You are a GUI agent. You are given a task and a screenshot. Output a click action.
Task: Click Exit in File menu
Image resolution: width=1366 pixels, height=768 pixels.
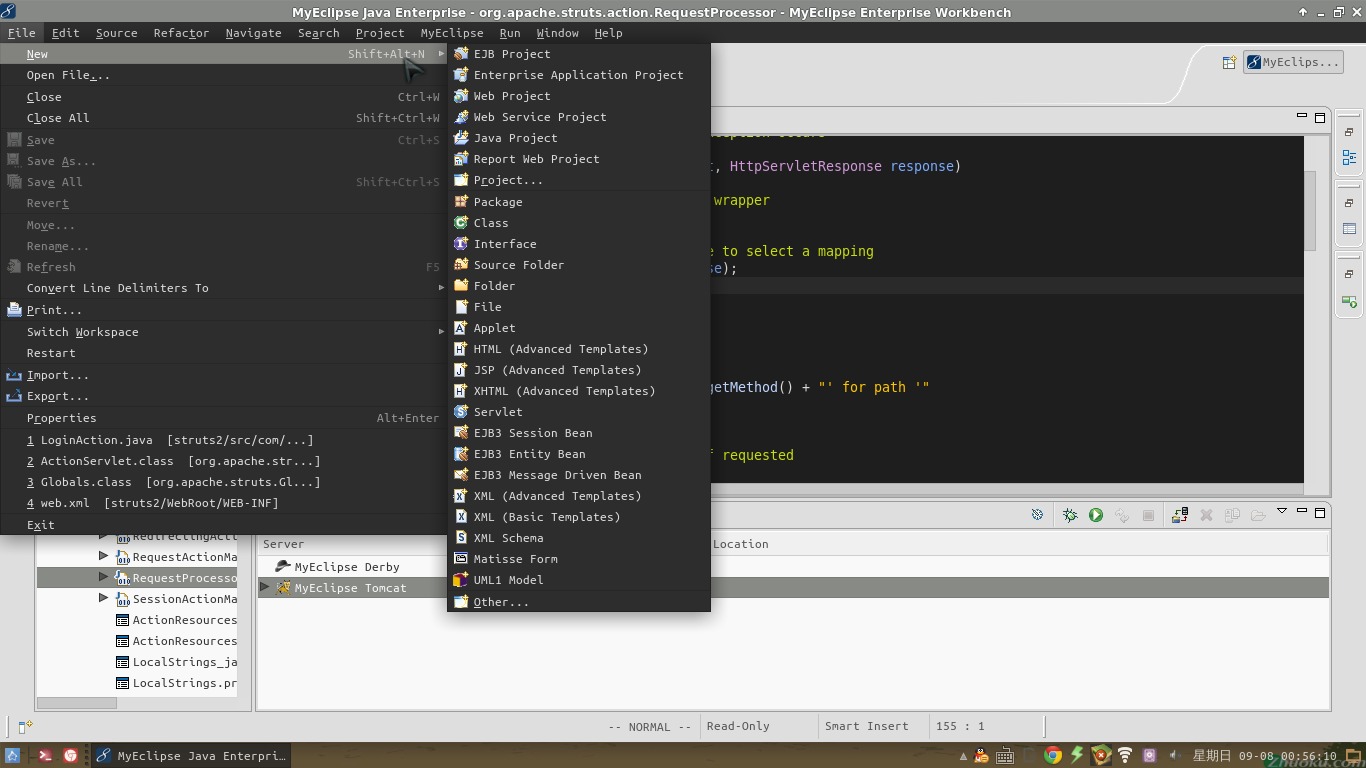(x=223, y=525)
